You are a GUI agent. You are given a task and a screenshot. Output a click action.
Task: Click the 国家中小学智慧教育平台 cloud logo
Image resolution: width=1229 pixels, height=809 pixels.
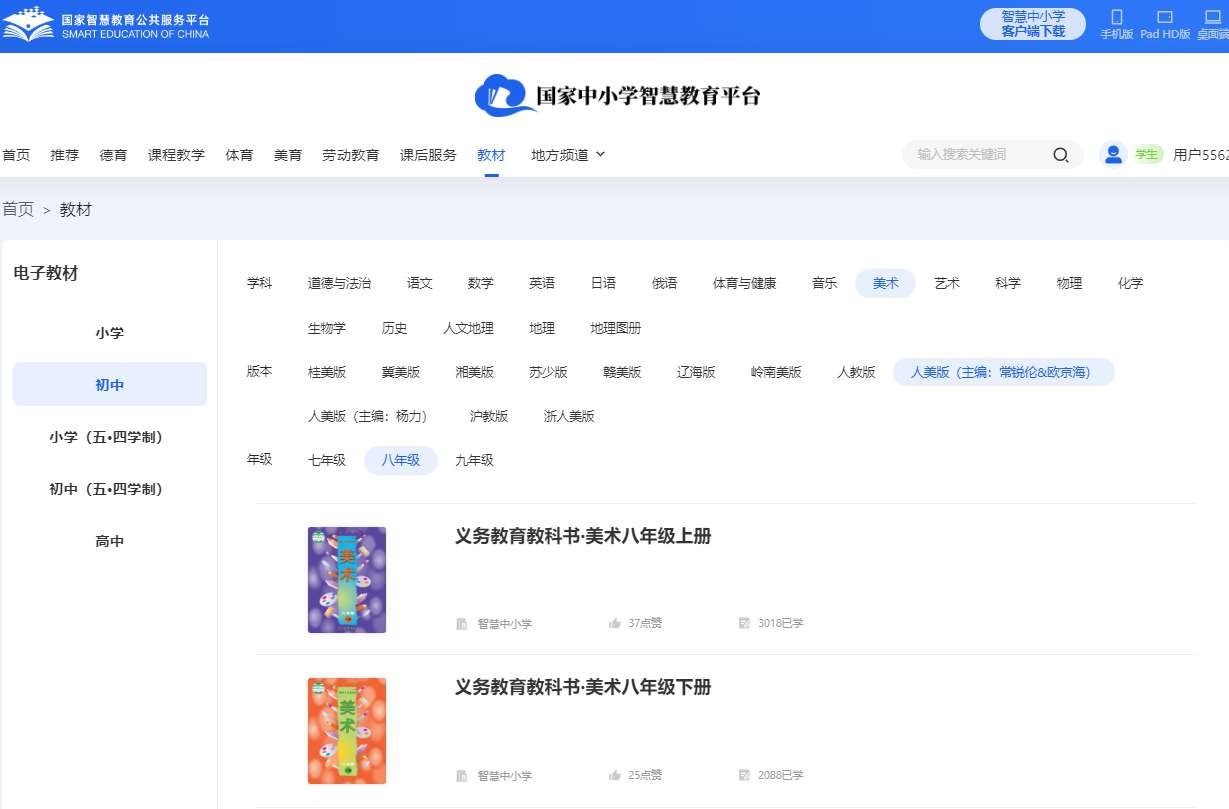click(618, 95)
